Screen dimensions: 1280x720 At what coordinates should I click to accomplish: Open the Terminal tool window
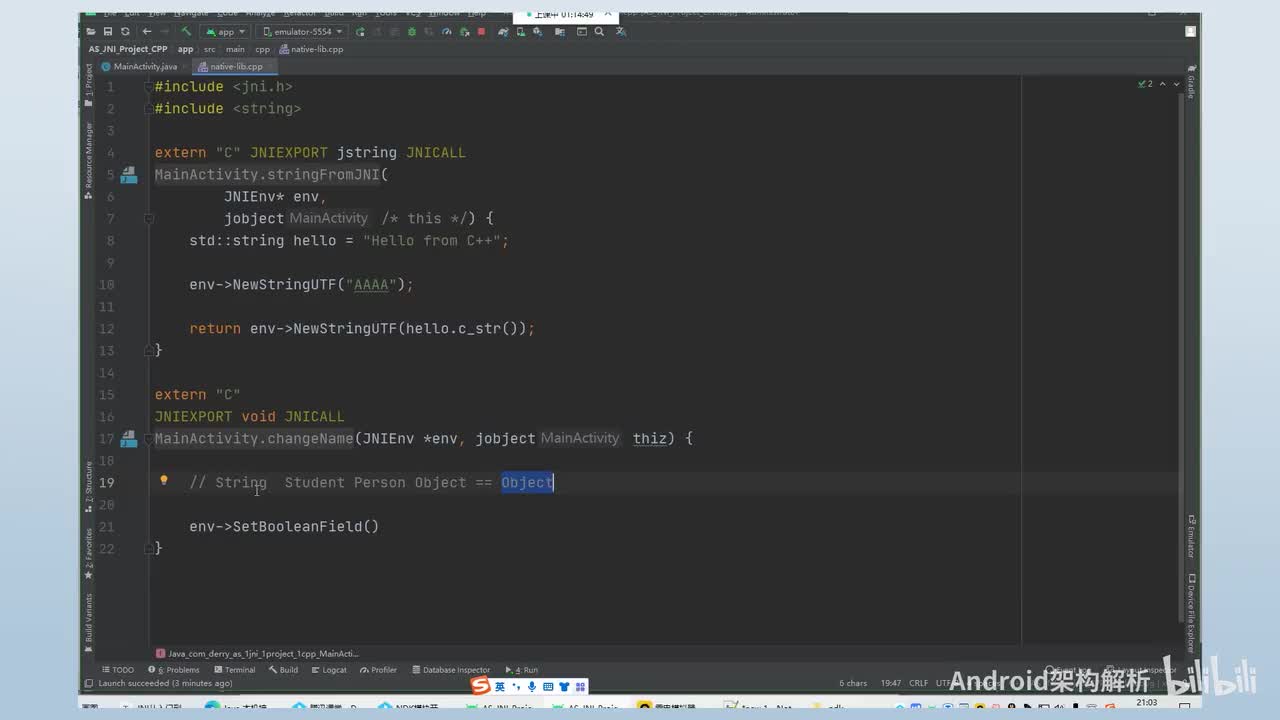234,670
